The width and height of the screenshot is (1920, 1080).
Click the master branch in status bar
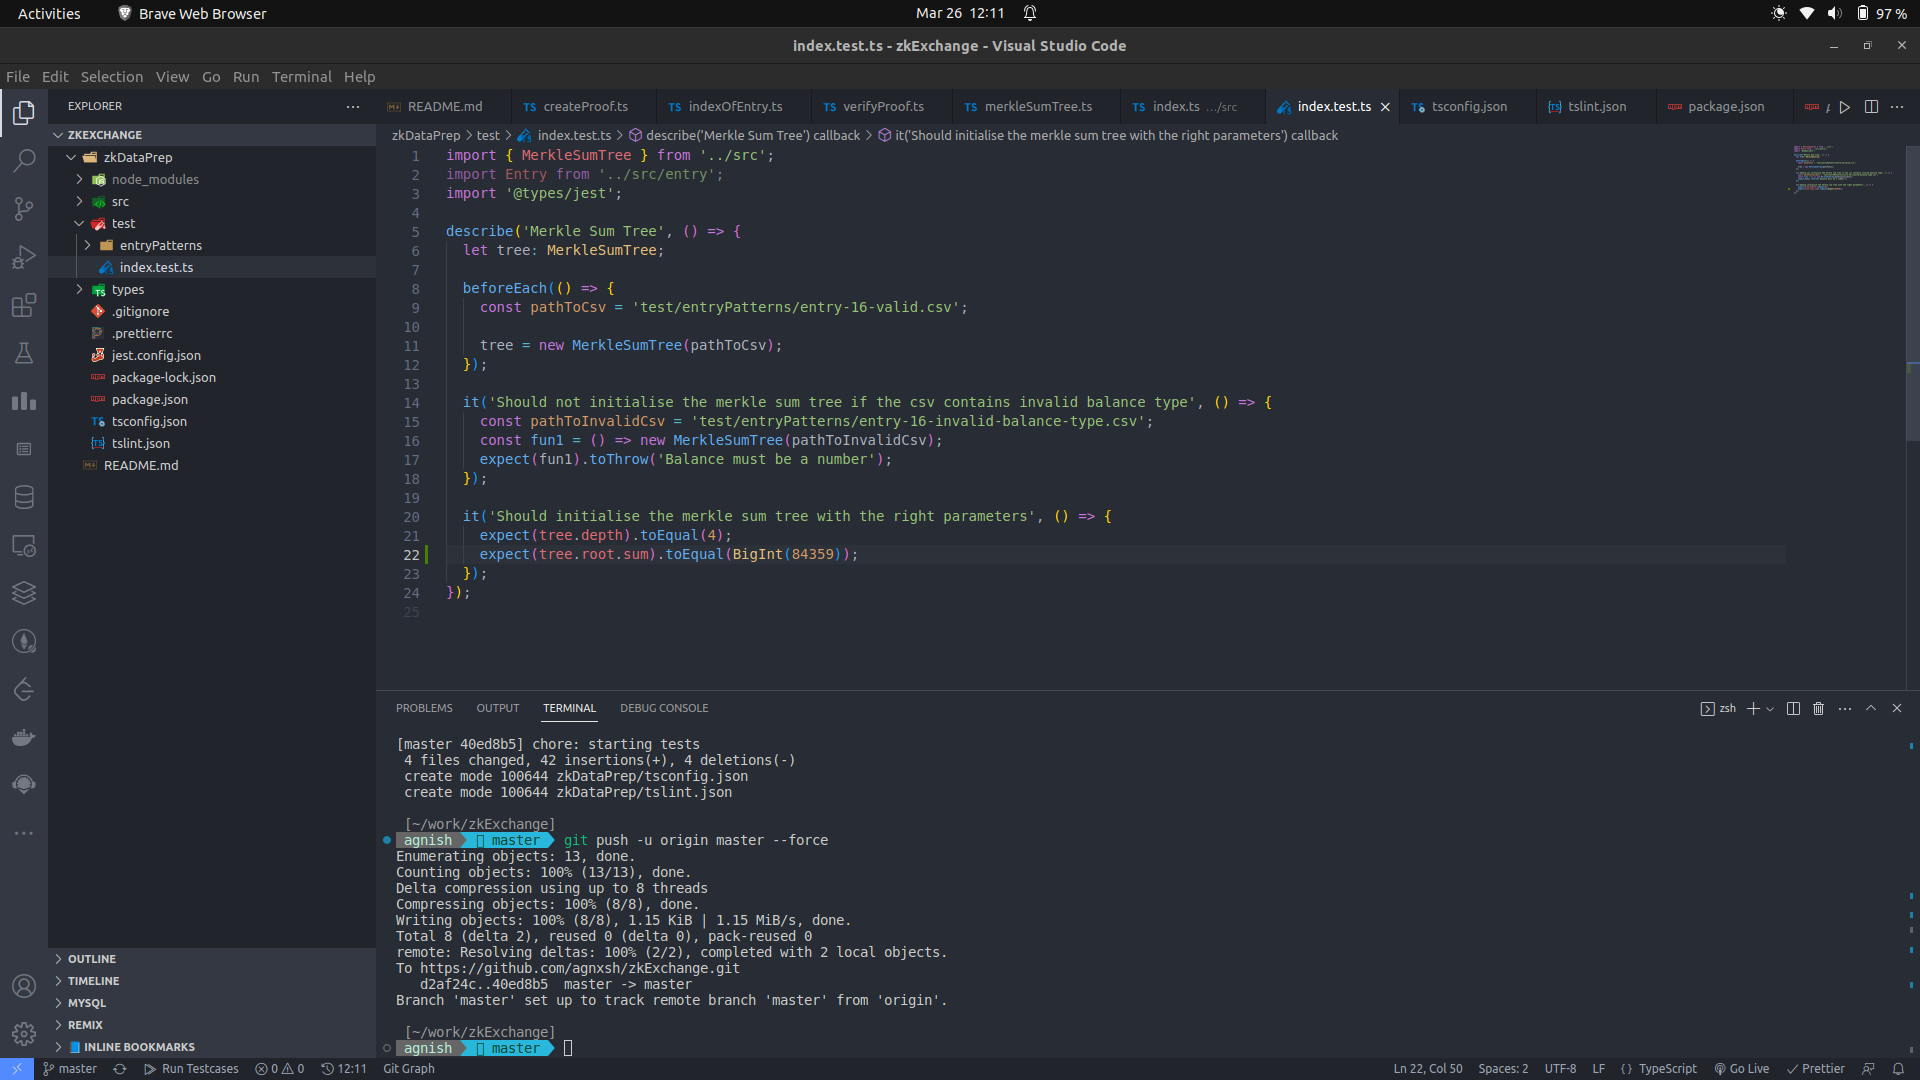pos(69,1069)
